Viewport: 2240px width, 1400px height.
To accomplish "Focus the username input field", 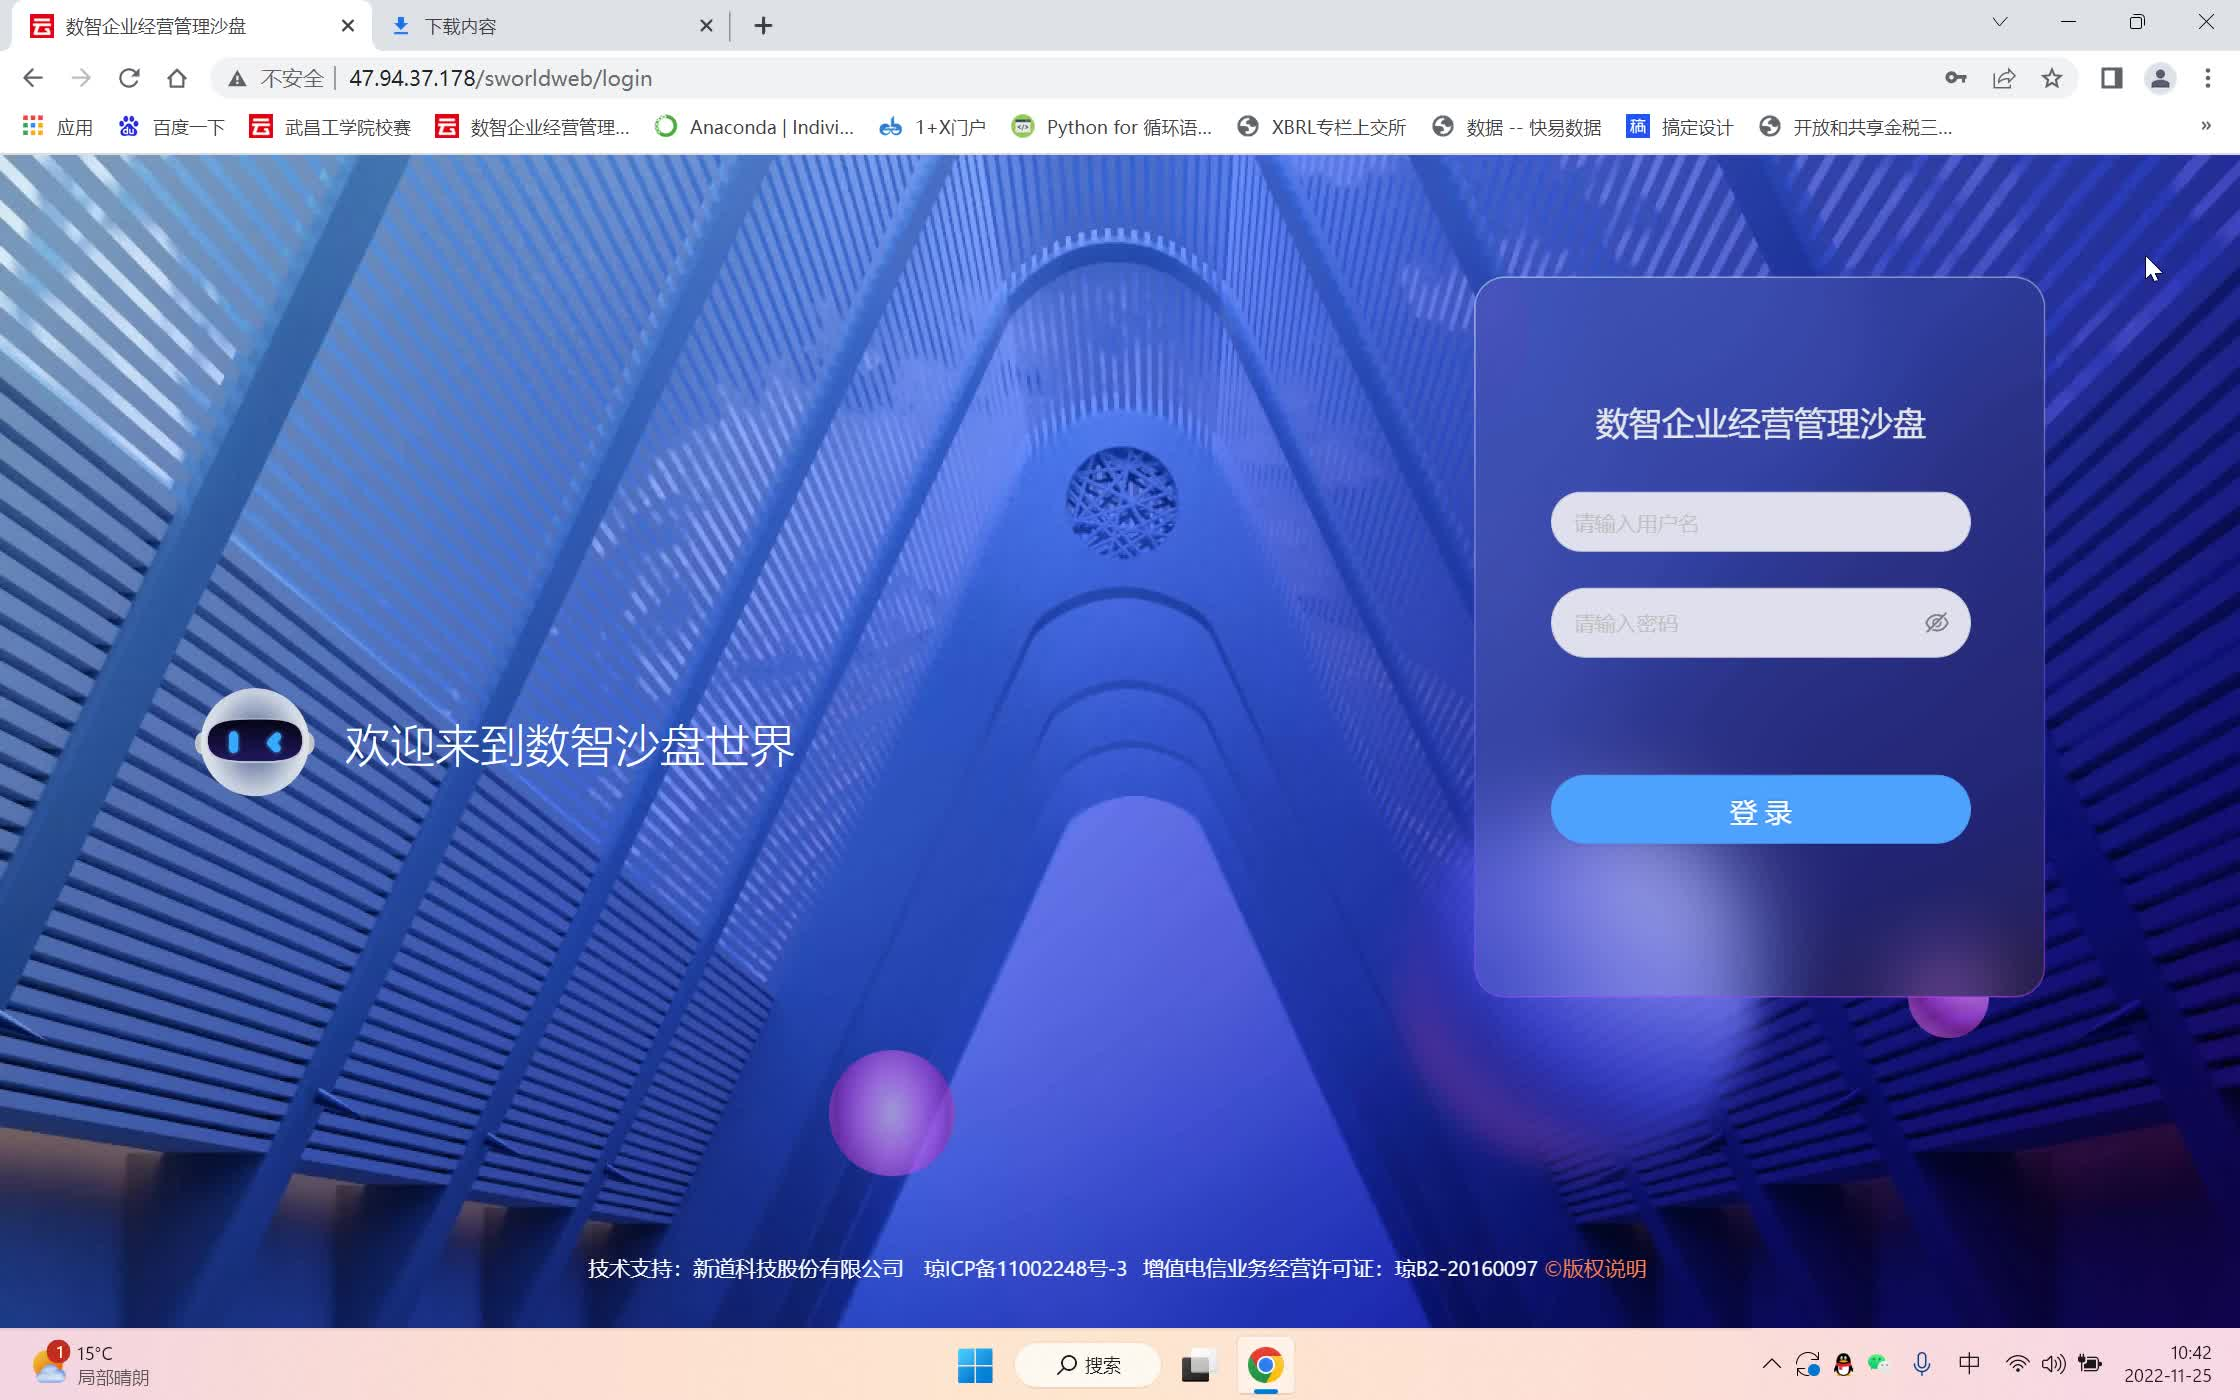I will coord(1760,522).
